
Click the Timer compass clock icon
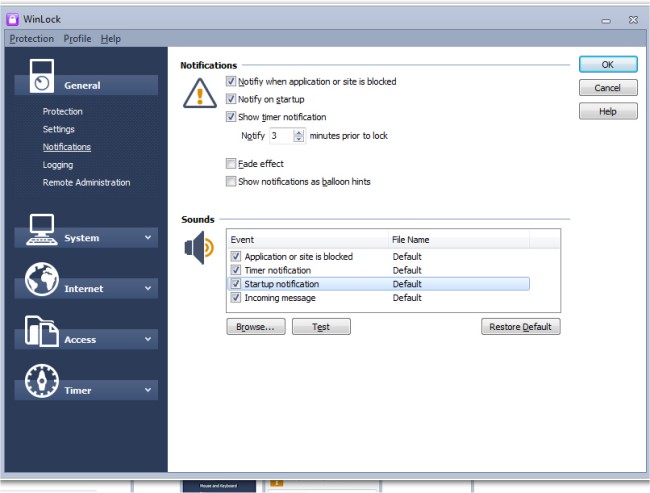point(41,381)
